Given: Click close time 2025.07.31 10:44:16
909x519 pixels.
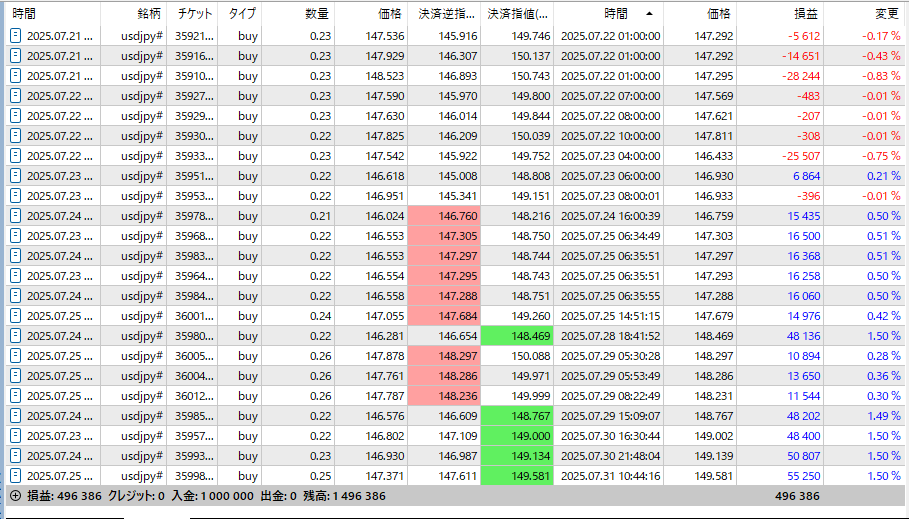Looking at the screenshot, I should 610,476.
